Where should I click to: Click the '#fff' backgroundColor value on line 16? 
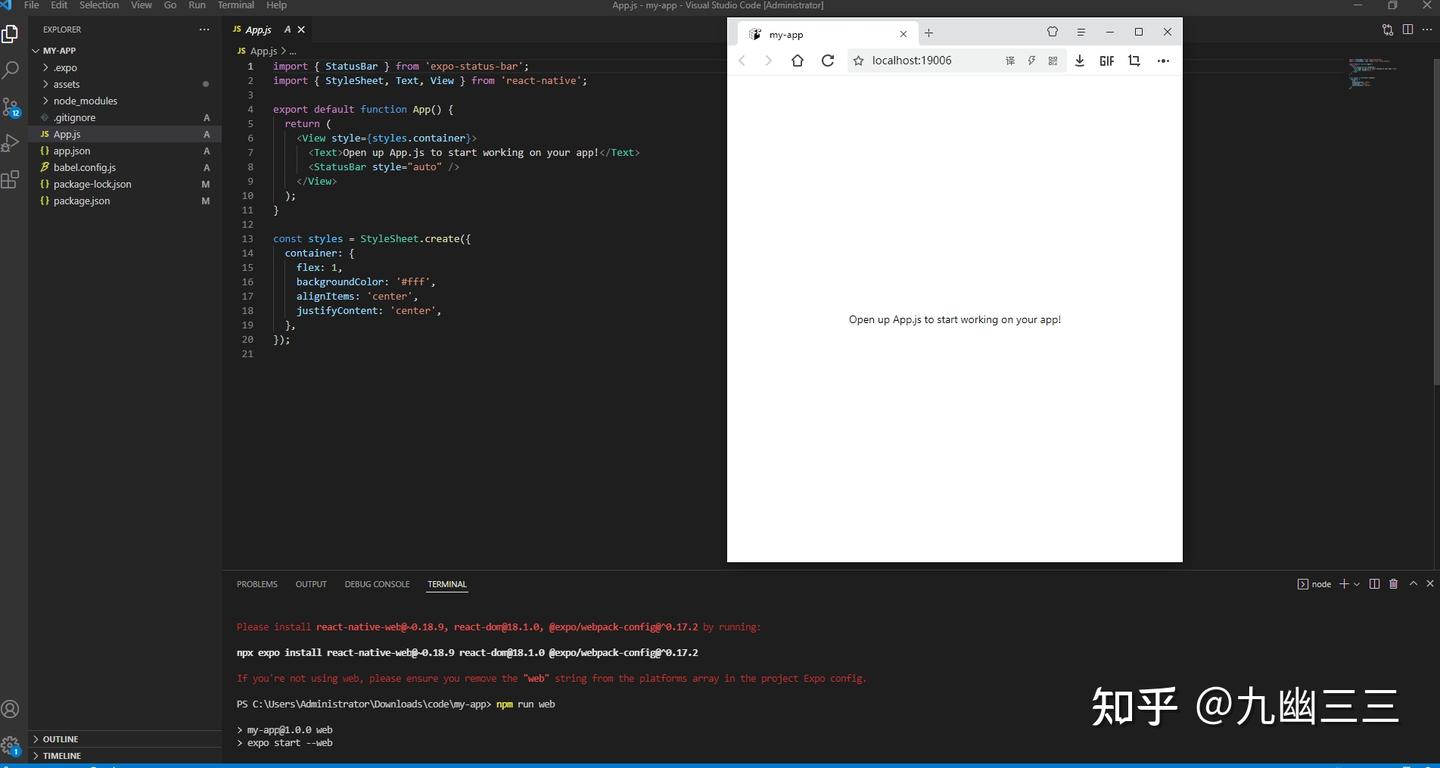tap(412, 281)
